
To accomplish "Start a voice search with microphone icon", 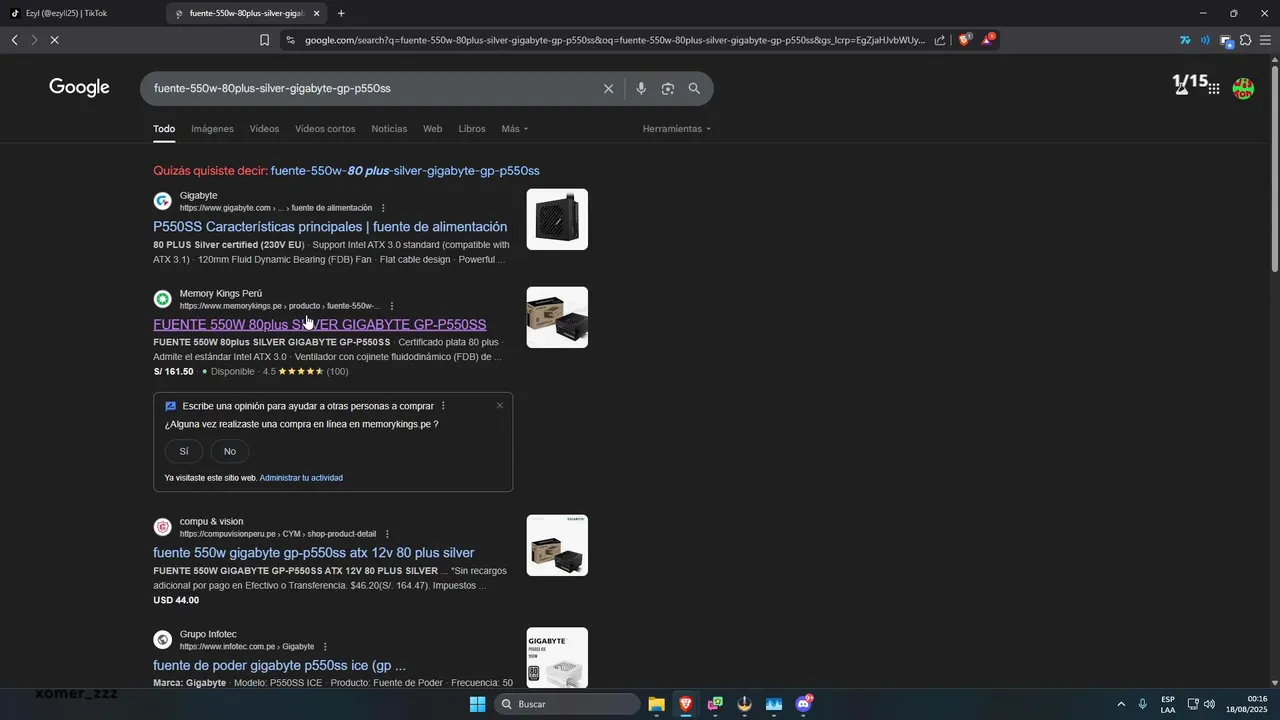I will click(x=641, y=89).
